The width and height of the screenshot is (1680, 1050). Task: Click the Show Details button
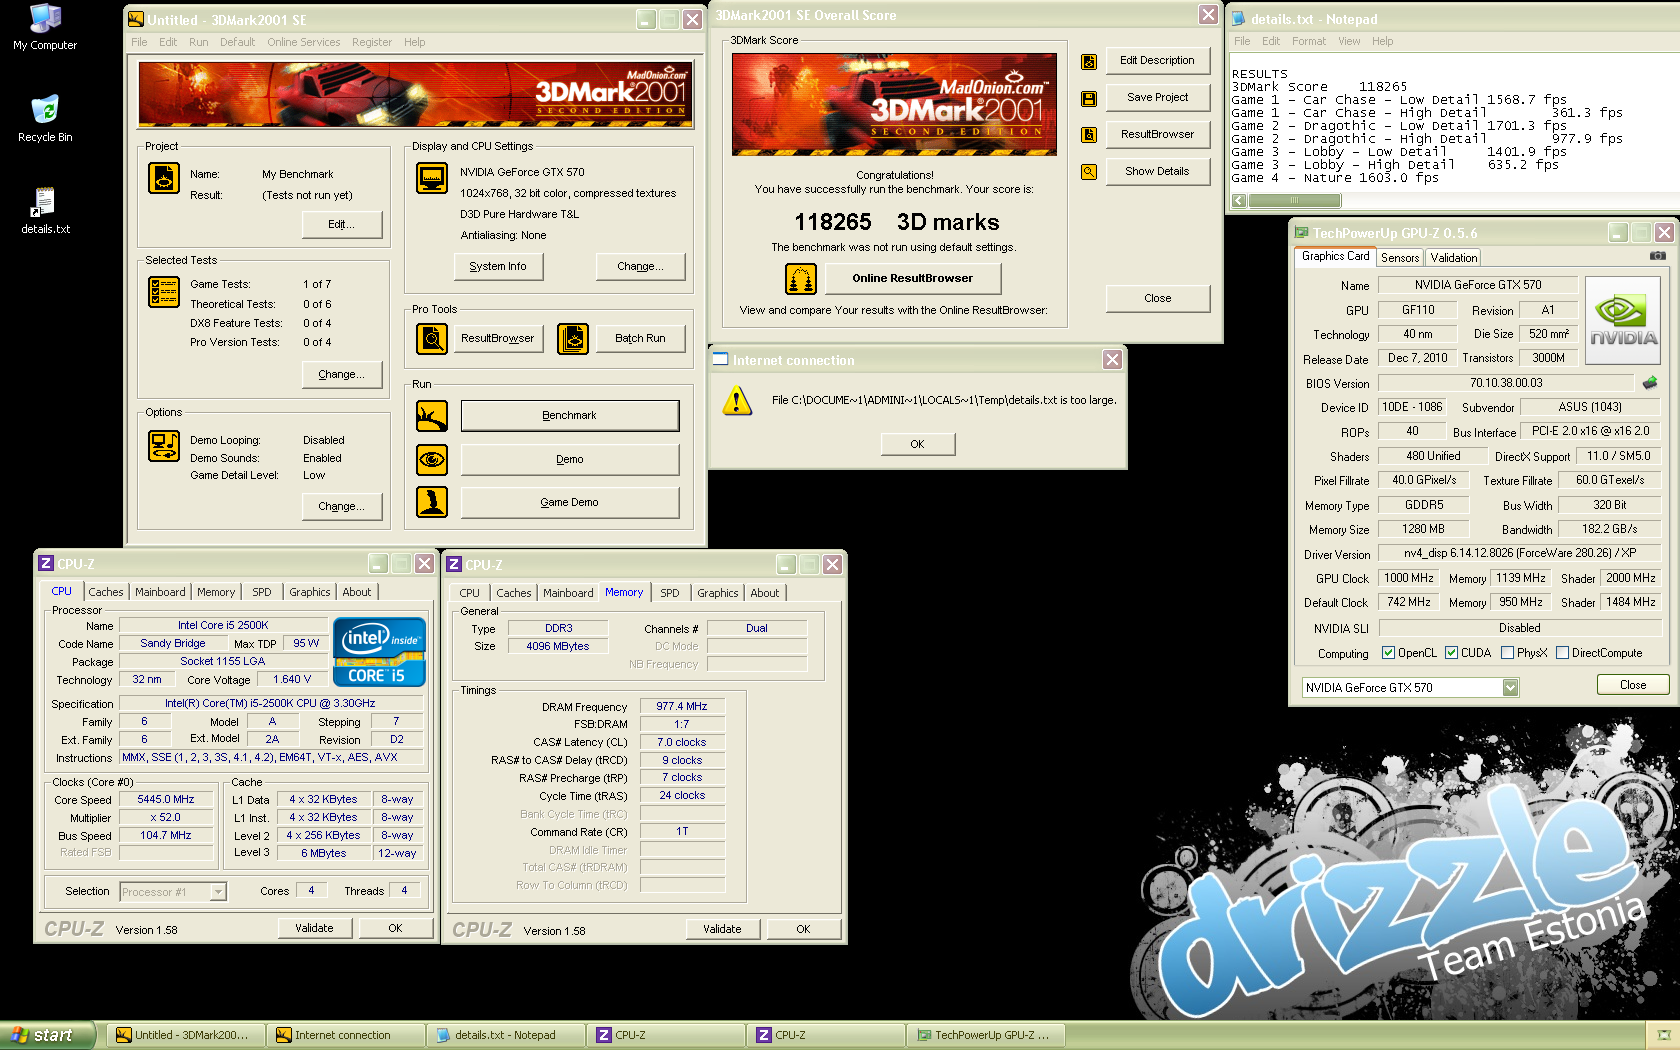(x=1157, y=172)
